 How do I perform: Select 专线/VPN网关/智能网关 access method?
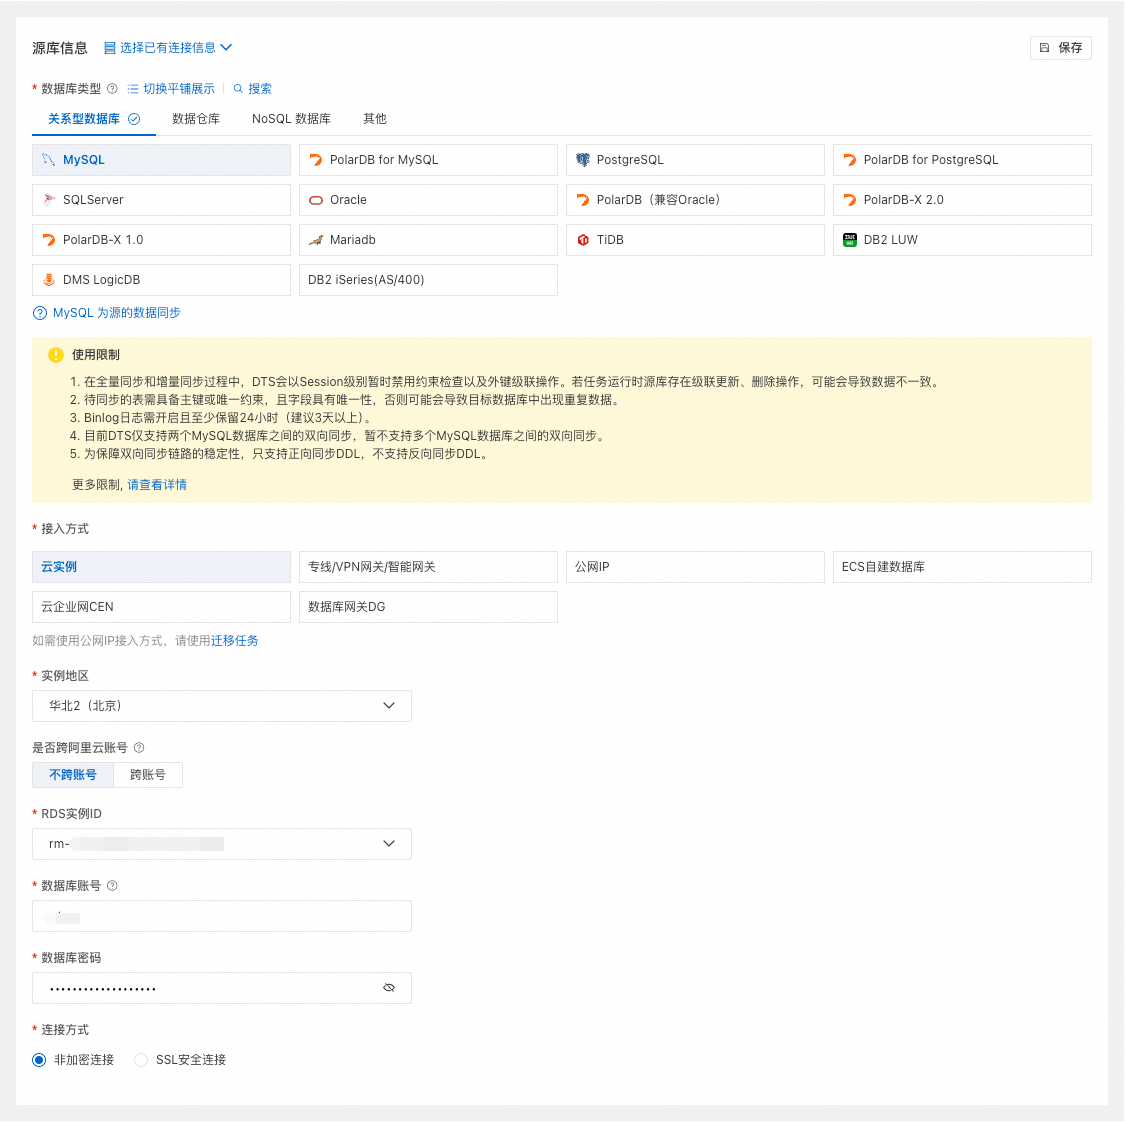pyautogui.click(x=428, y=567)
